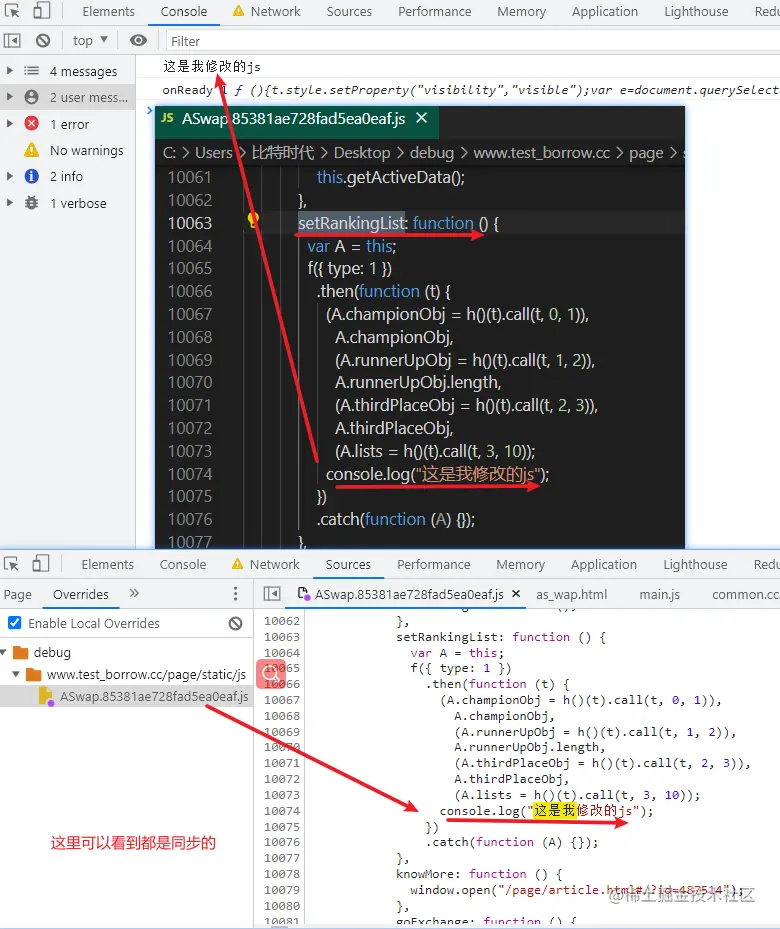
Task: Click the onReady console log entry
Action: pos(458,89)
